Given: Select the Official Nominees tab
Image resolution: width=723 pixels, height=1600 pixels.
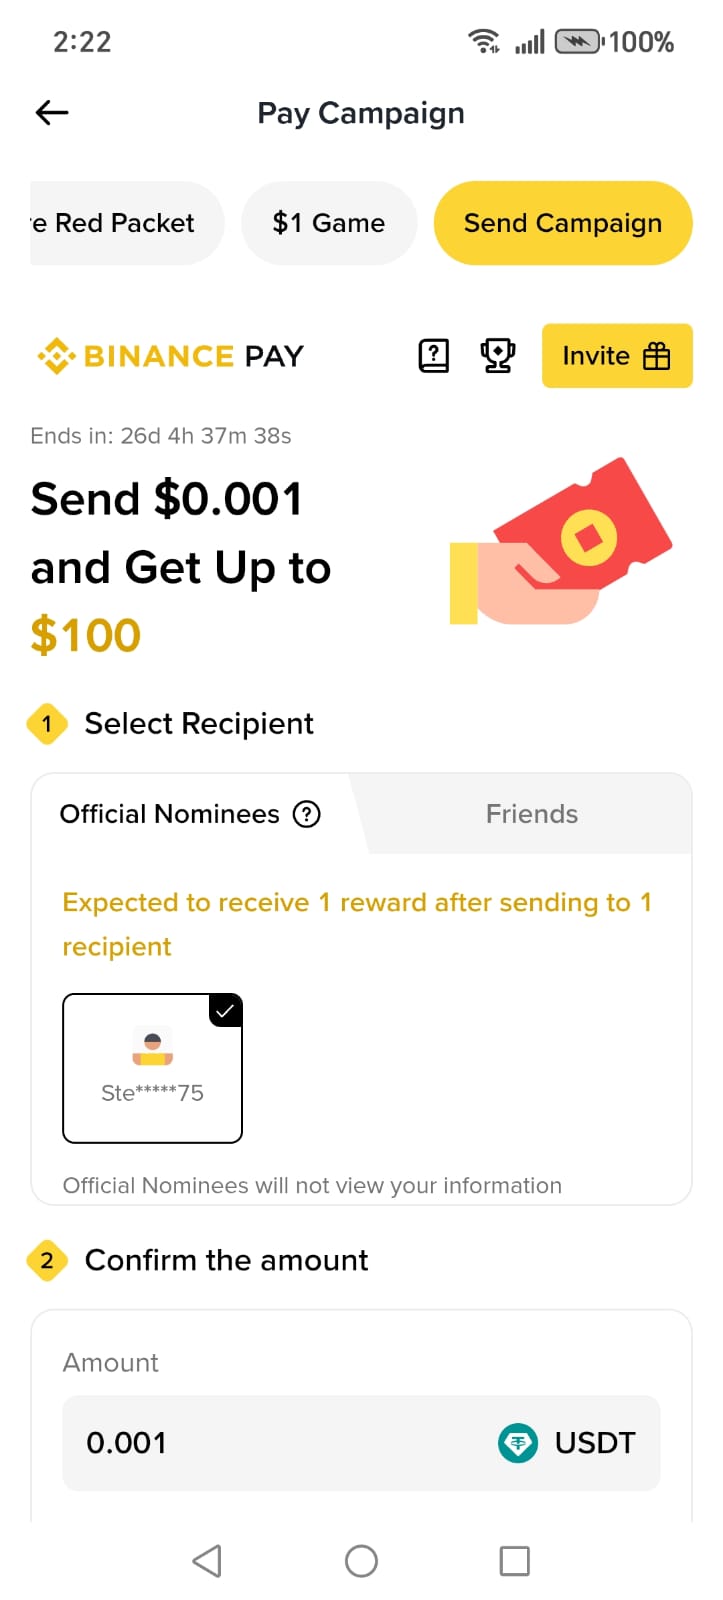Looking at the screenshot, I should coord(170,814).
